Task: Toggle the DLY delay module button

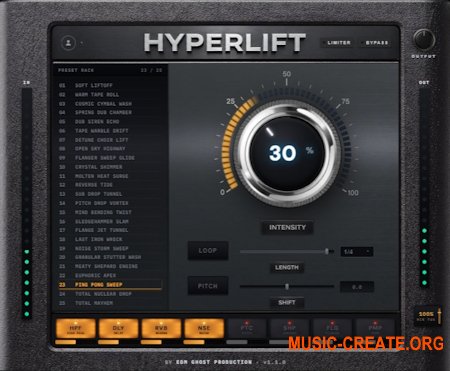Action: 118,328
